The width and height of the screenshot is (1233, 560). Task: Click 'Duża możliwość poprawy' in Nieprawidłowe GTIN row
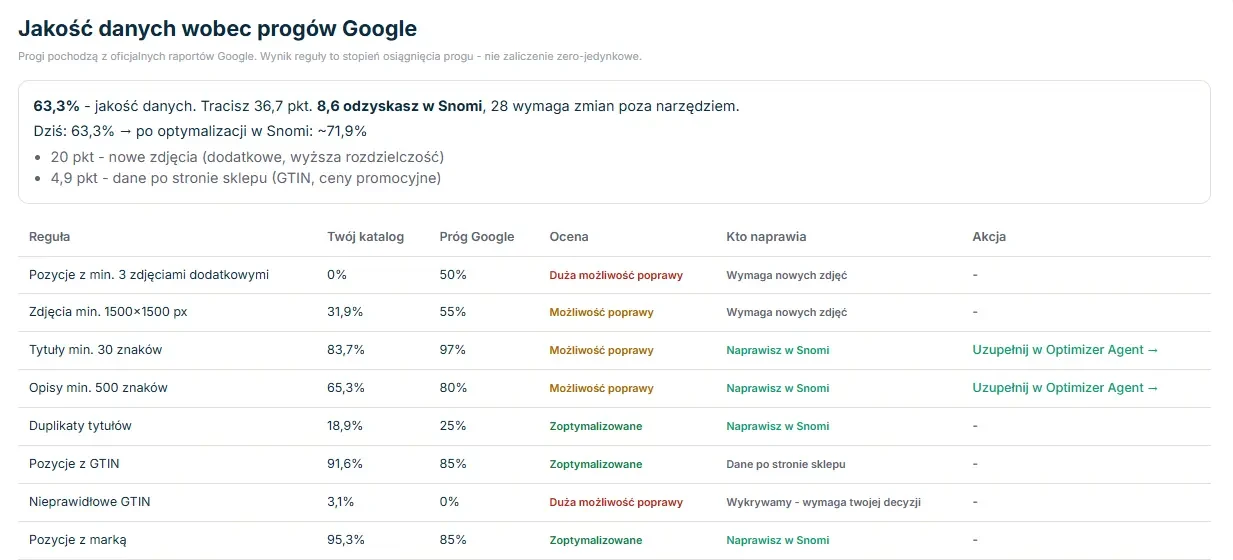(616, 502)
